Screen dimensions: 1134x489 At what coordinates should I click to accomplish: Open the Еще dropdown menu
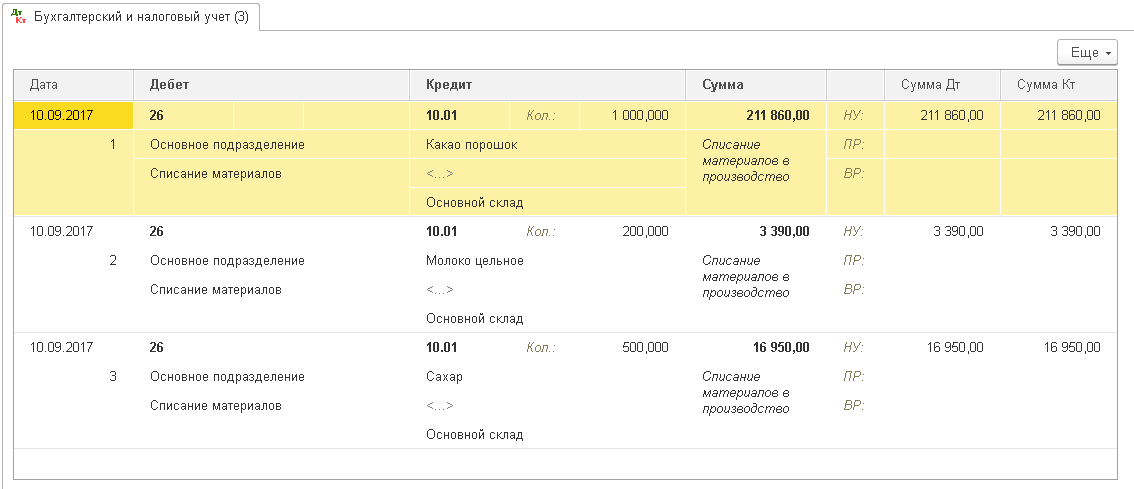pyautogui.click(x=1087, y=53)
